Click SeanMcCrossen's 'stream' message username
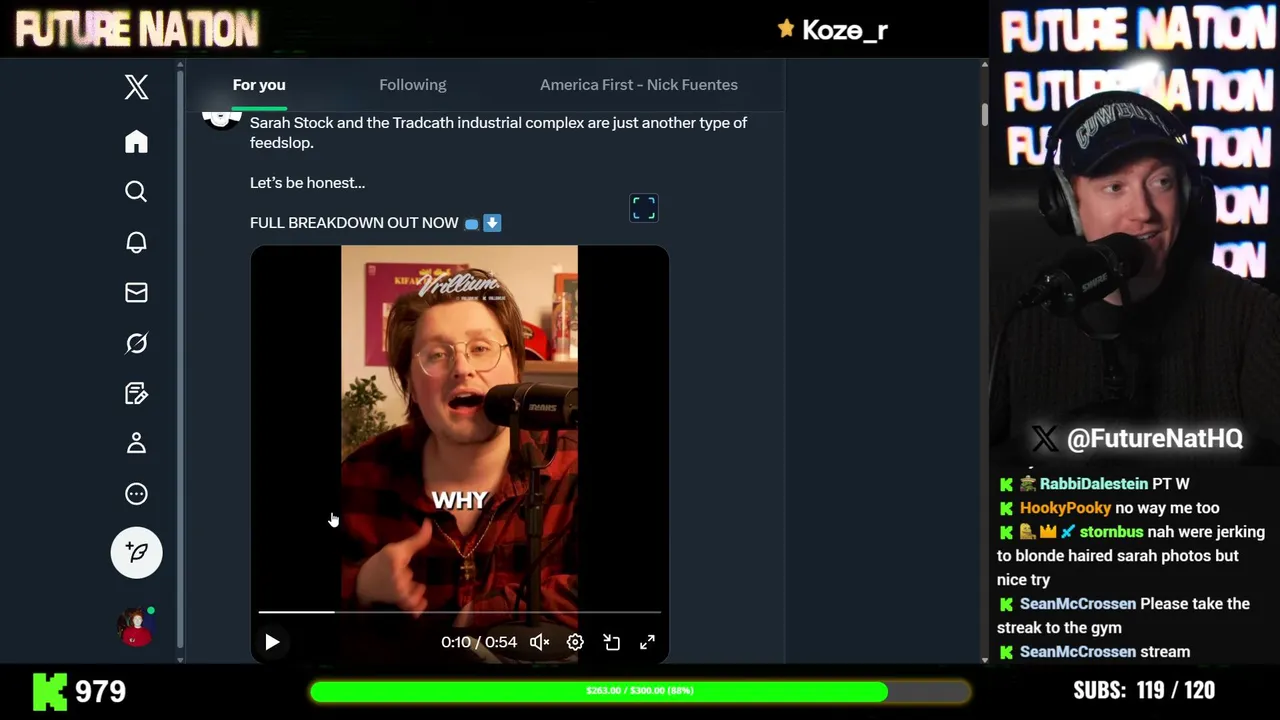The height and width of the screenshot is (720, 1280). (x=1078, y=652)
